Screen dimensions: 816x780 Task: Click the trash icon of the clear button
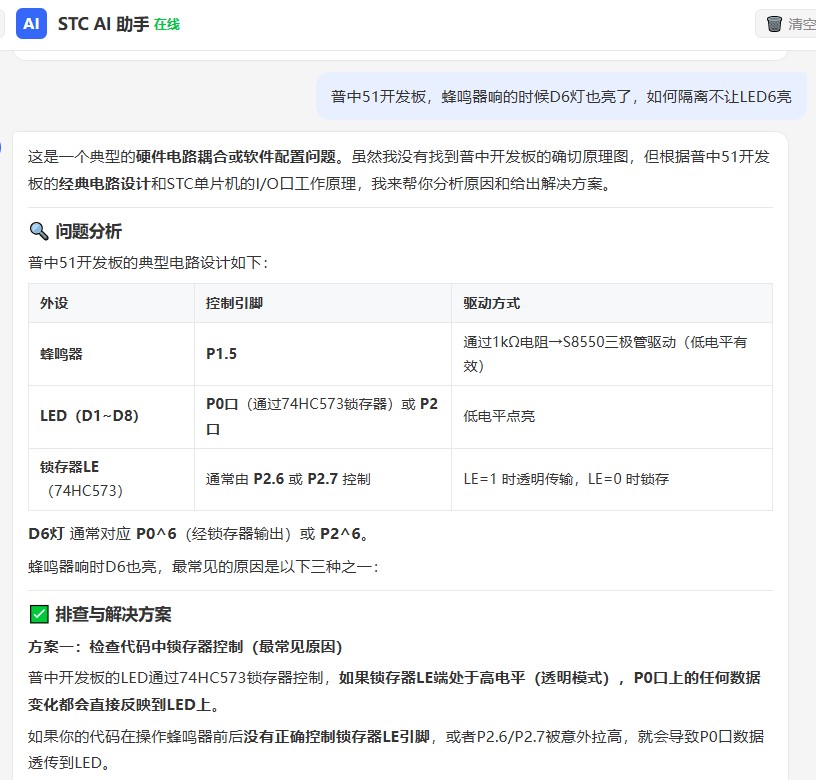(774, 24)
